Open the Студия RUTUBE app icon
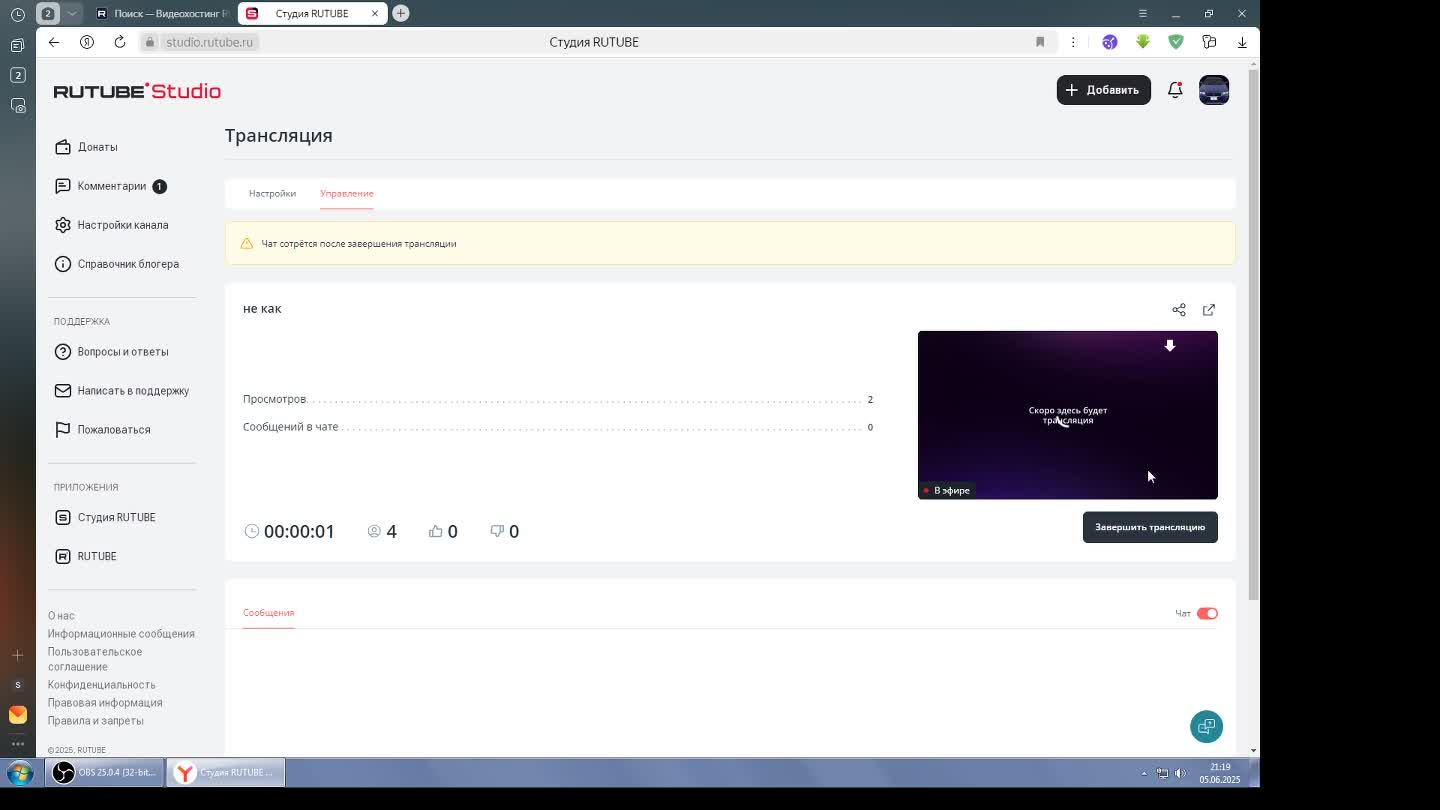The image size is (1440, 810). click(x=63, y=517)
